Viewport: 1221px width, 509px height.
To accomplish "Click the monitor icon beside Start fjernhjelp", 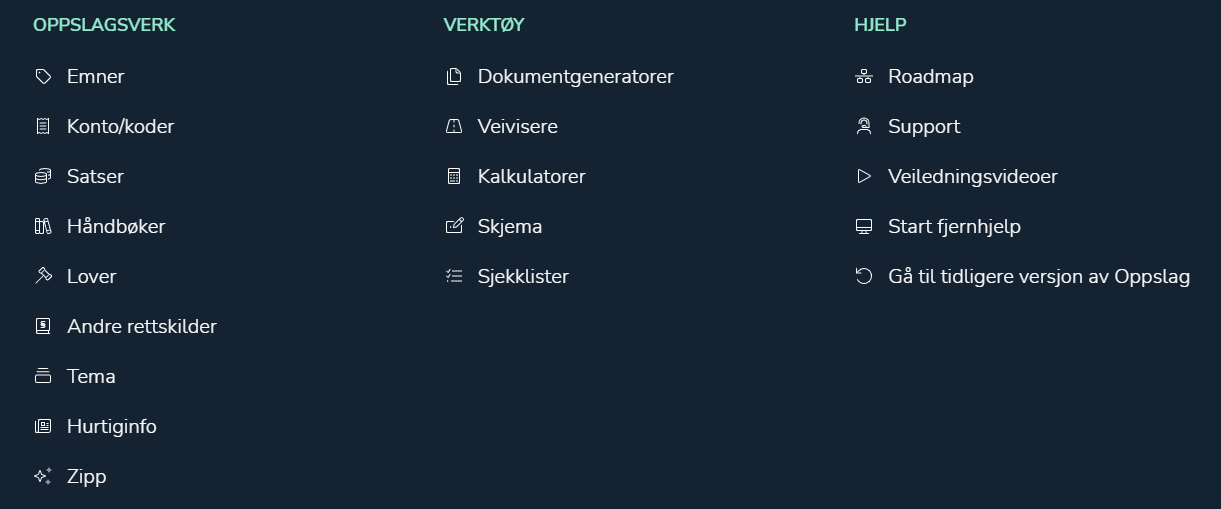I will tap(864, 226).
